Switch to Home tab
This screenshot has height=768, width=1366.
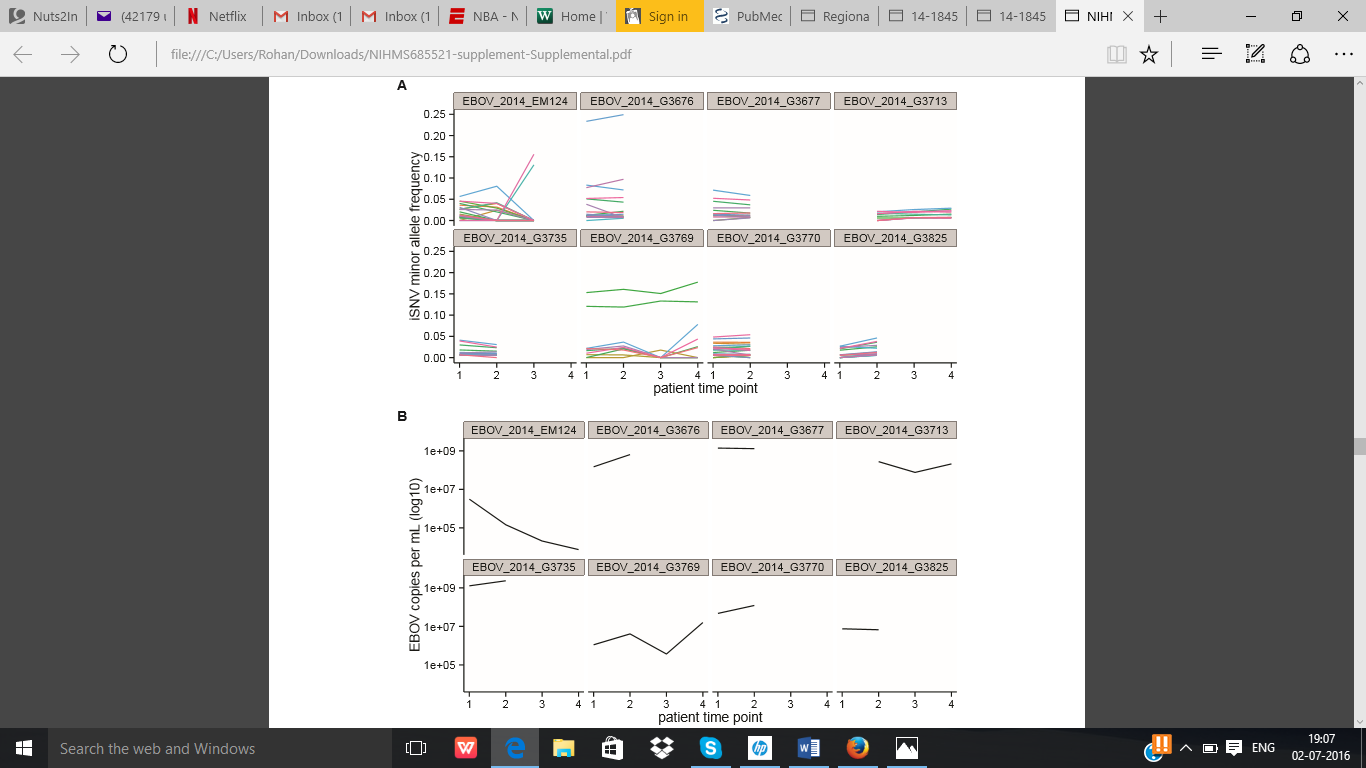click(x=570, y=16)
